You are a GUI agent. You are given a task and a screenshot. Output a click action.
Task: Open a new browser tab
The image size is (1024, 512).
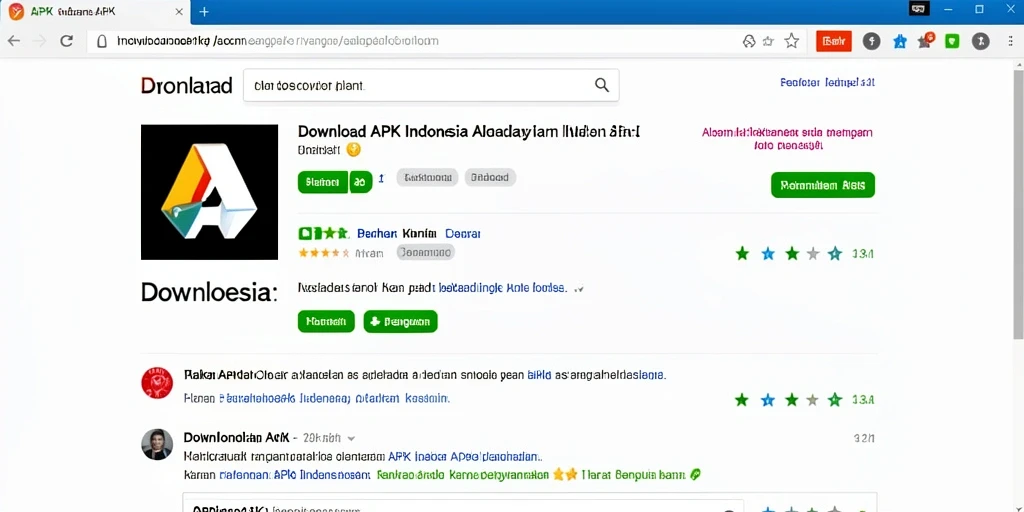(204, 12)
